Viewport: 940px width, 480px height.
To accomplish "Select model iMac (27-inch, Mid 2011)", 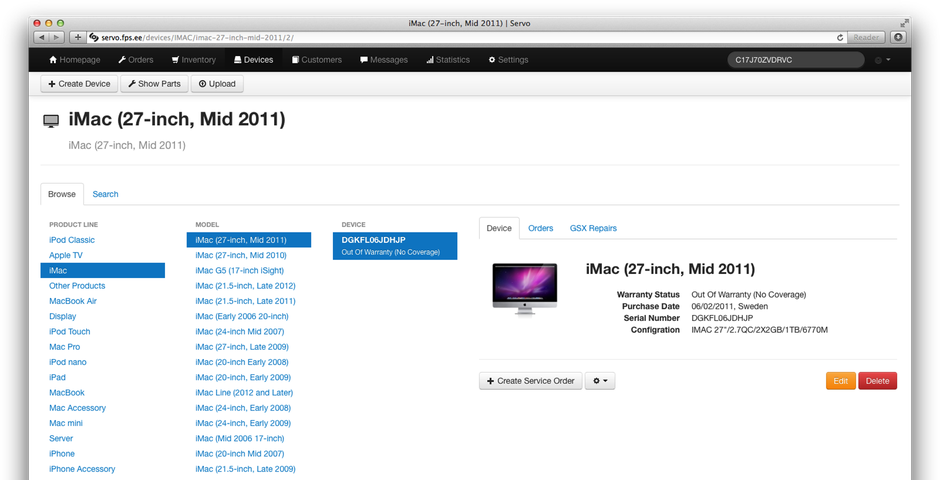I will click(249, 240).
